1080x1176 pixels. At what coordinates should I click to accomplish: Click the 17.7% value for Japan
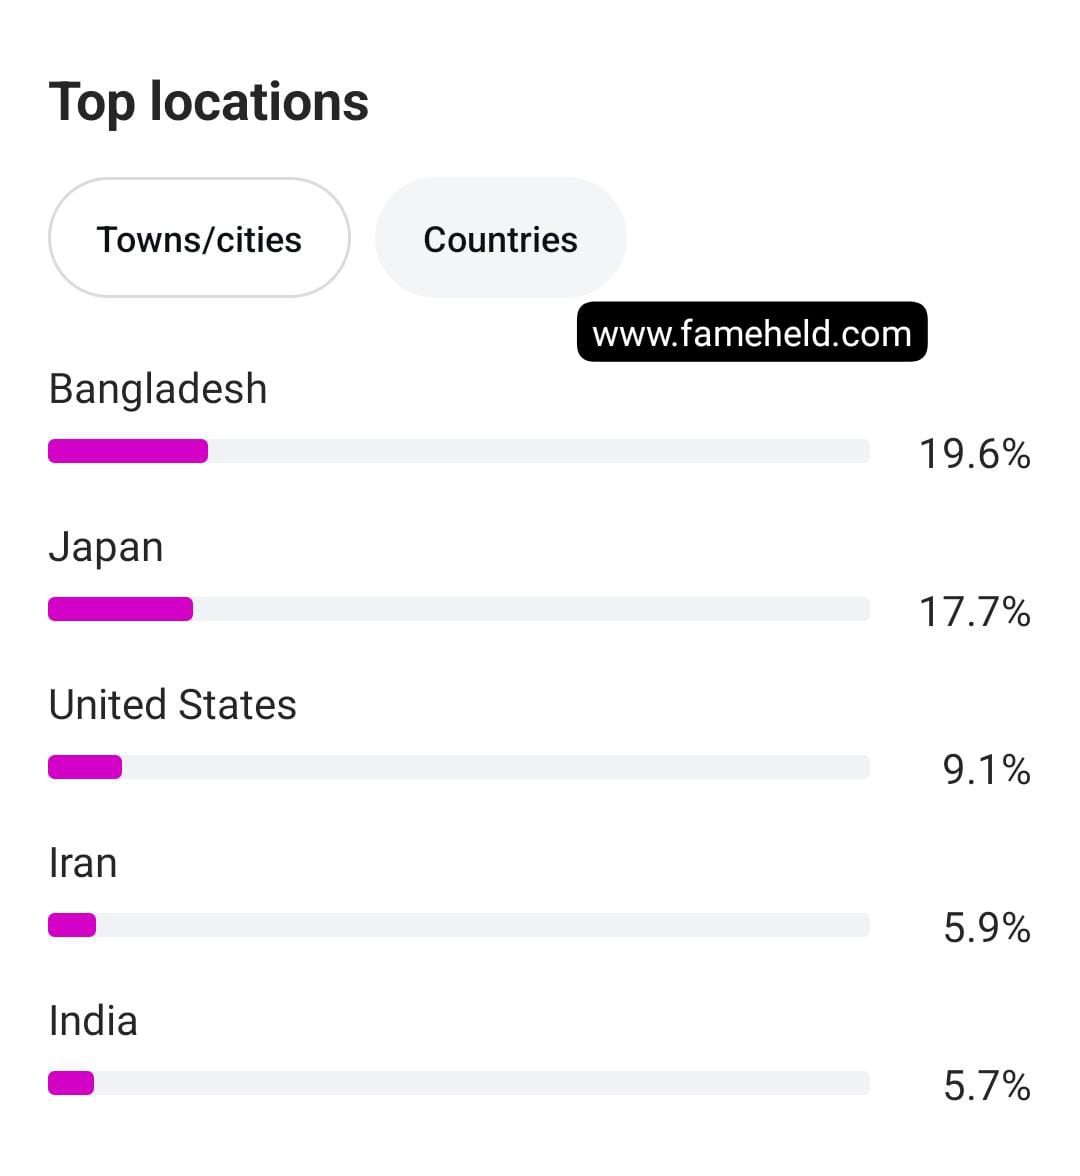click(x=974, y=612)
